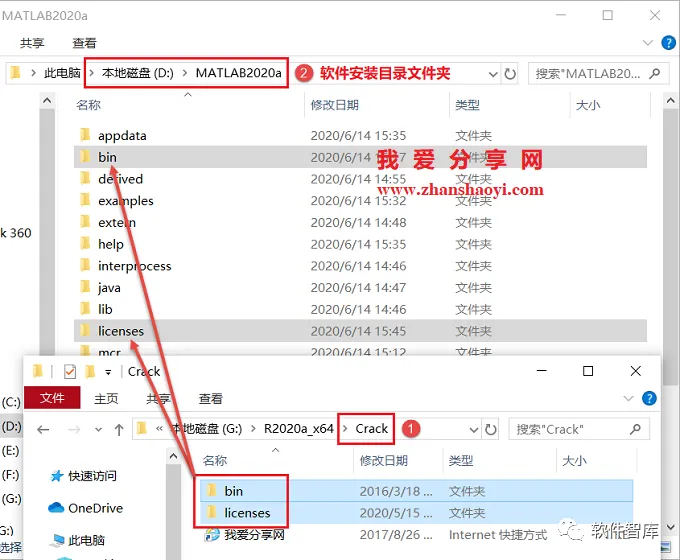Select the (G:) drive in left pane
680x560 pixels.
[11, 499]
